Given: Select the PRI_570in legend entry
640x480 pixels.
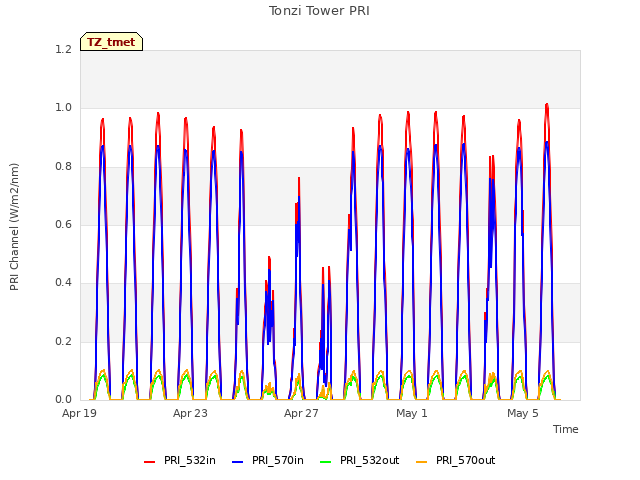Looking at the screenshot, I should tap(268, 460).
